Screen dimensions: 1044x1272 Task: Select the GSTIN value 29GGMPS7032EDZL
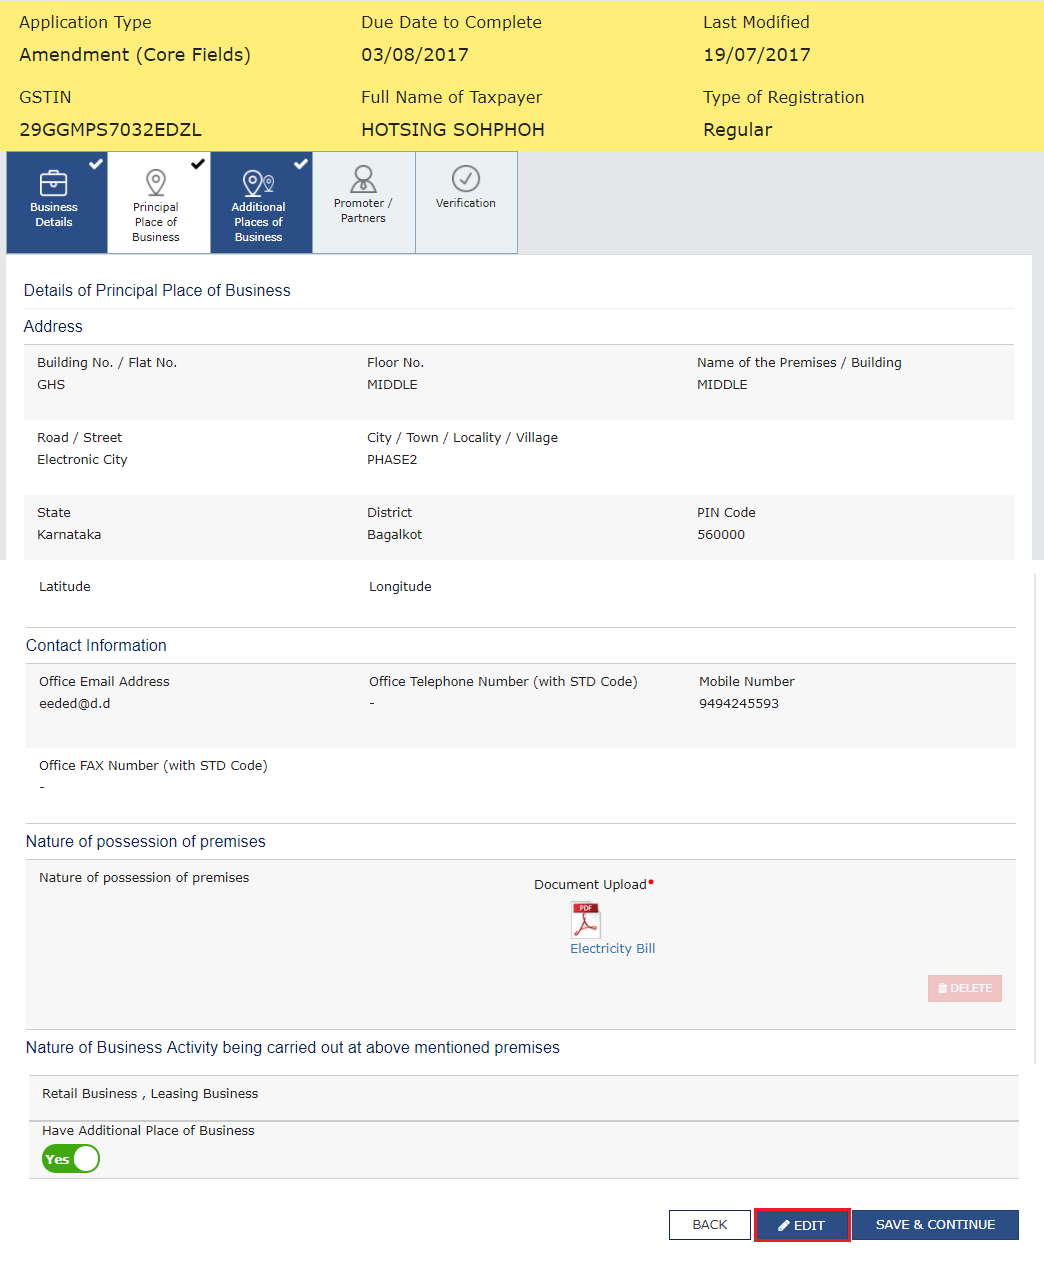(110, 129)
